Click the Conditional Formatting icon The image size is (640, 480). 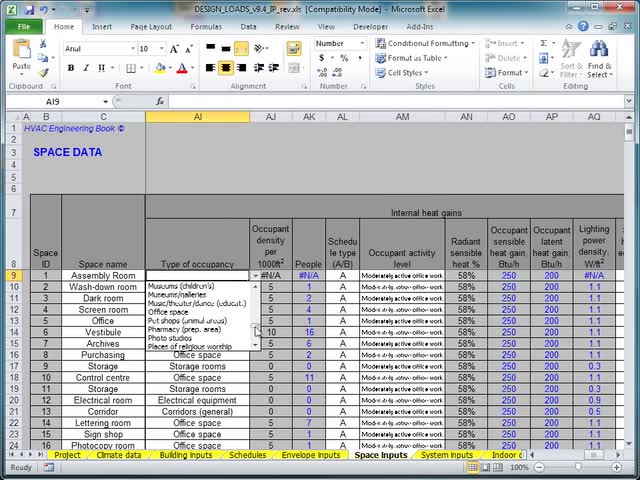pos(382,44)
